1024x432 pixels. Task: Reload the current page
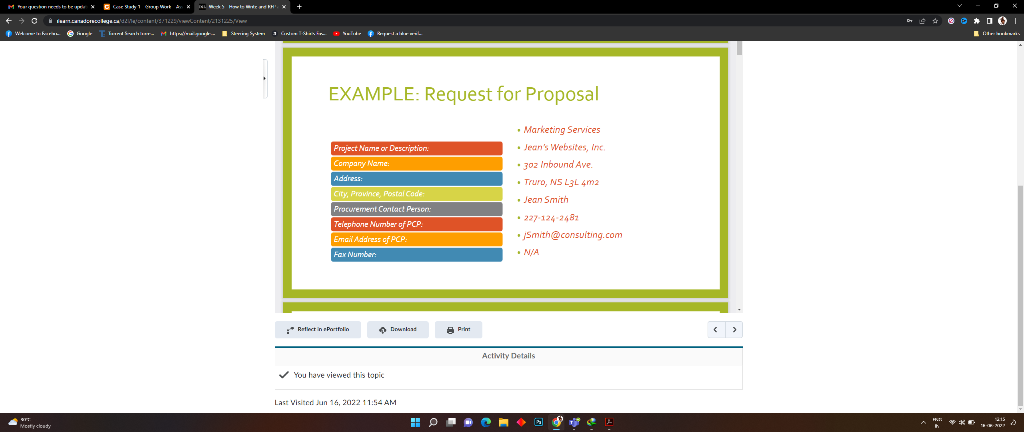tap(34, 20)
